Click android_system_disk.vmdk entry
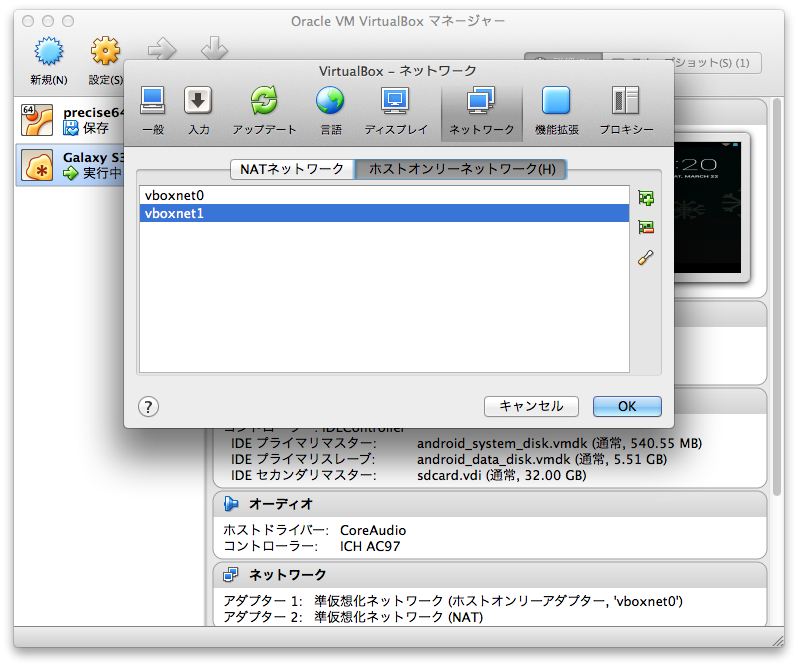 point(559,444)
